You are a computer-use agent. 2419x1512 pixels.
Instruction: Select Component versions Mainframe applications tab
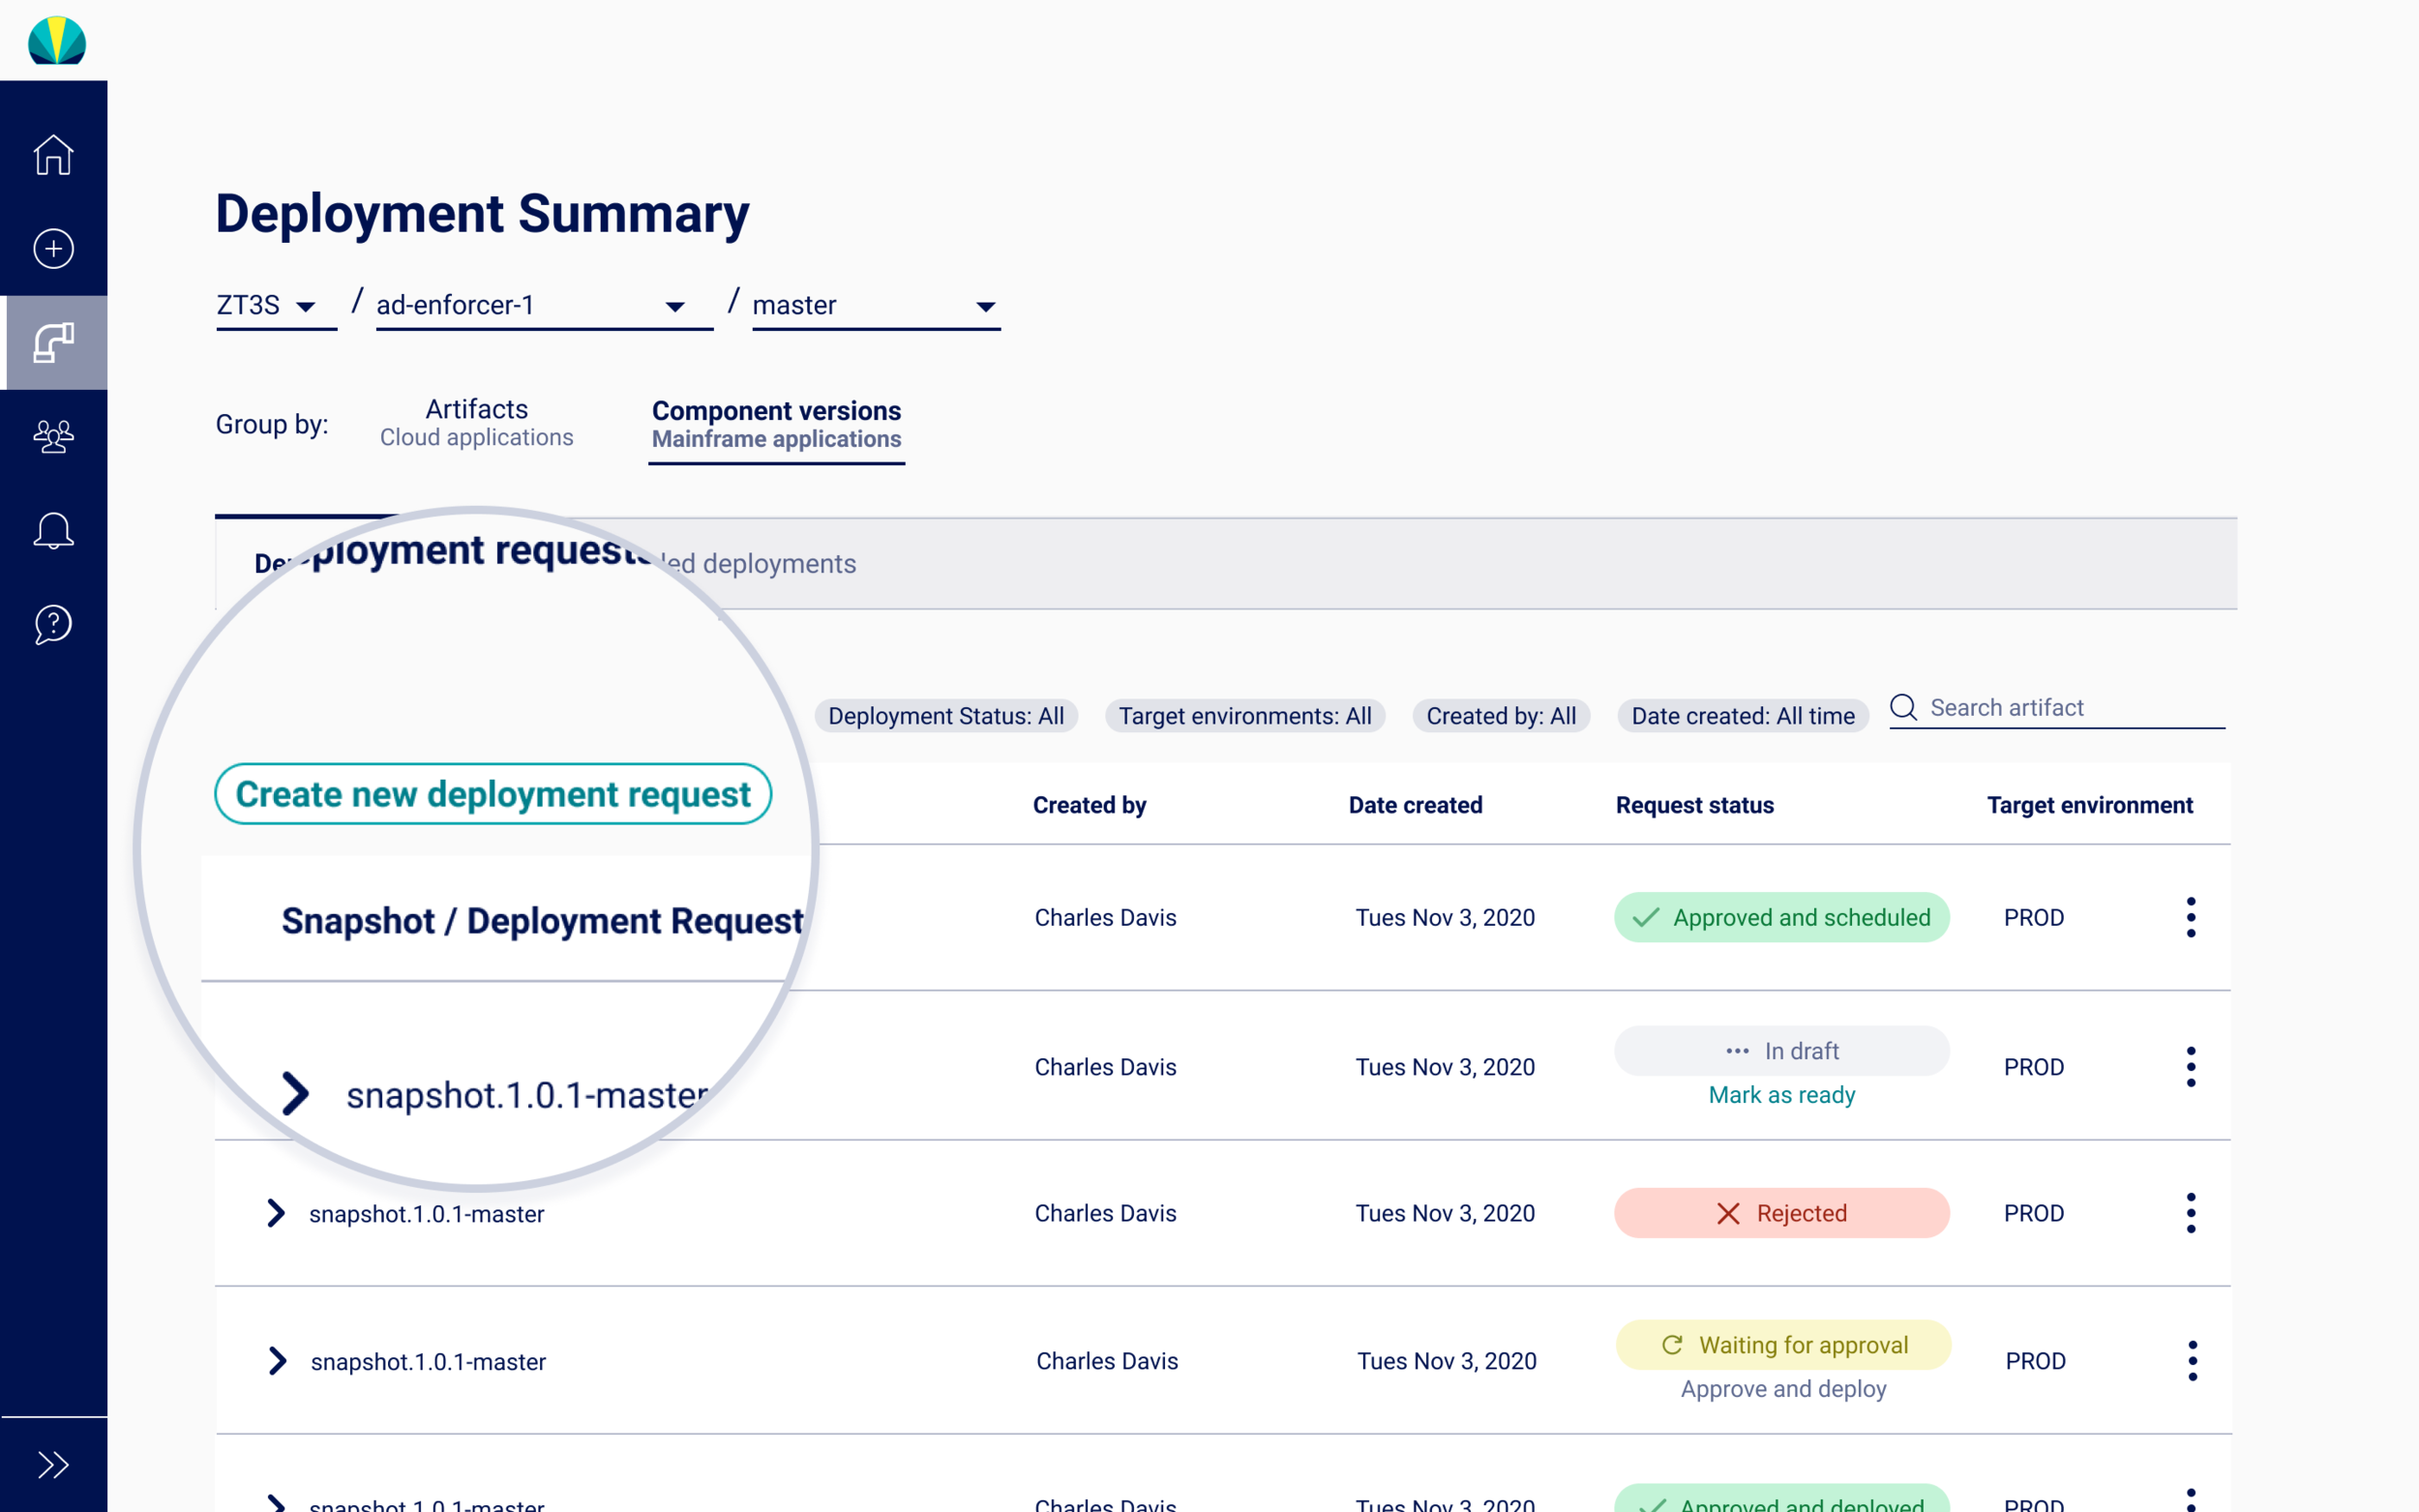point(776,425)
